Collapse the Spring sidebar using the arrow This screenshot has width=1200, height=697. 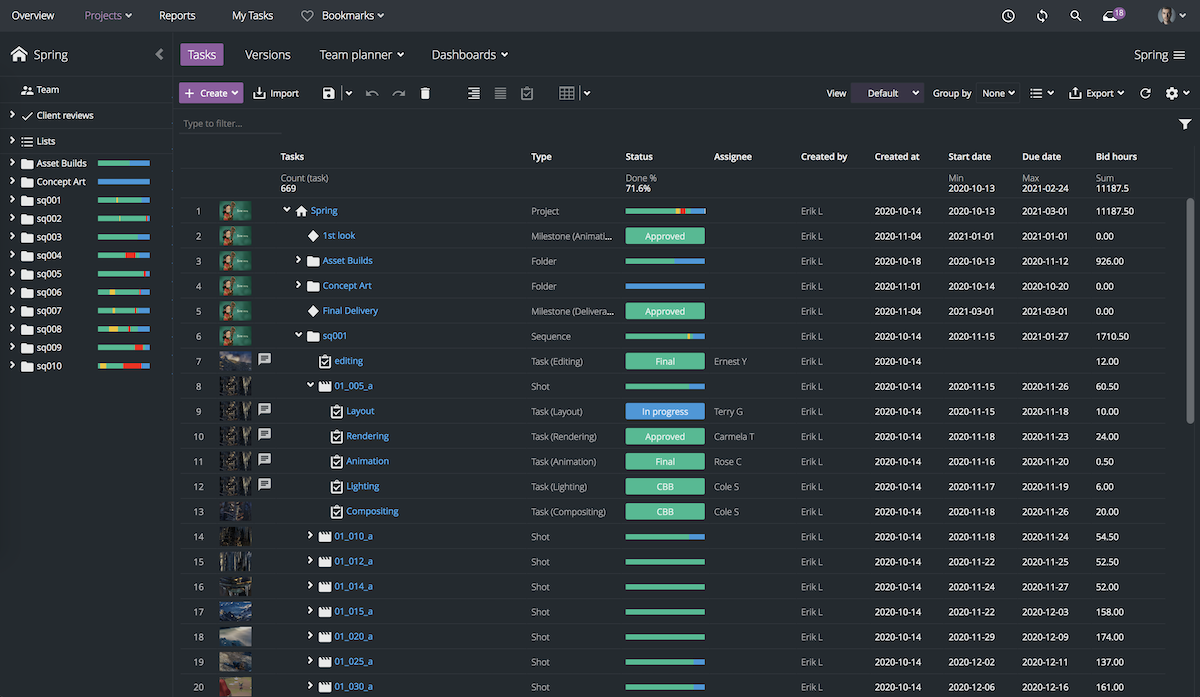[159, 55]
